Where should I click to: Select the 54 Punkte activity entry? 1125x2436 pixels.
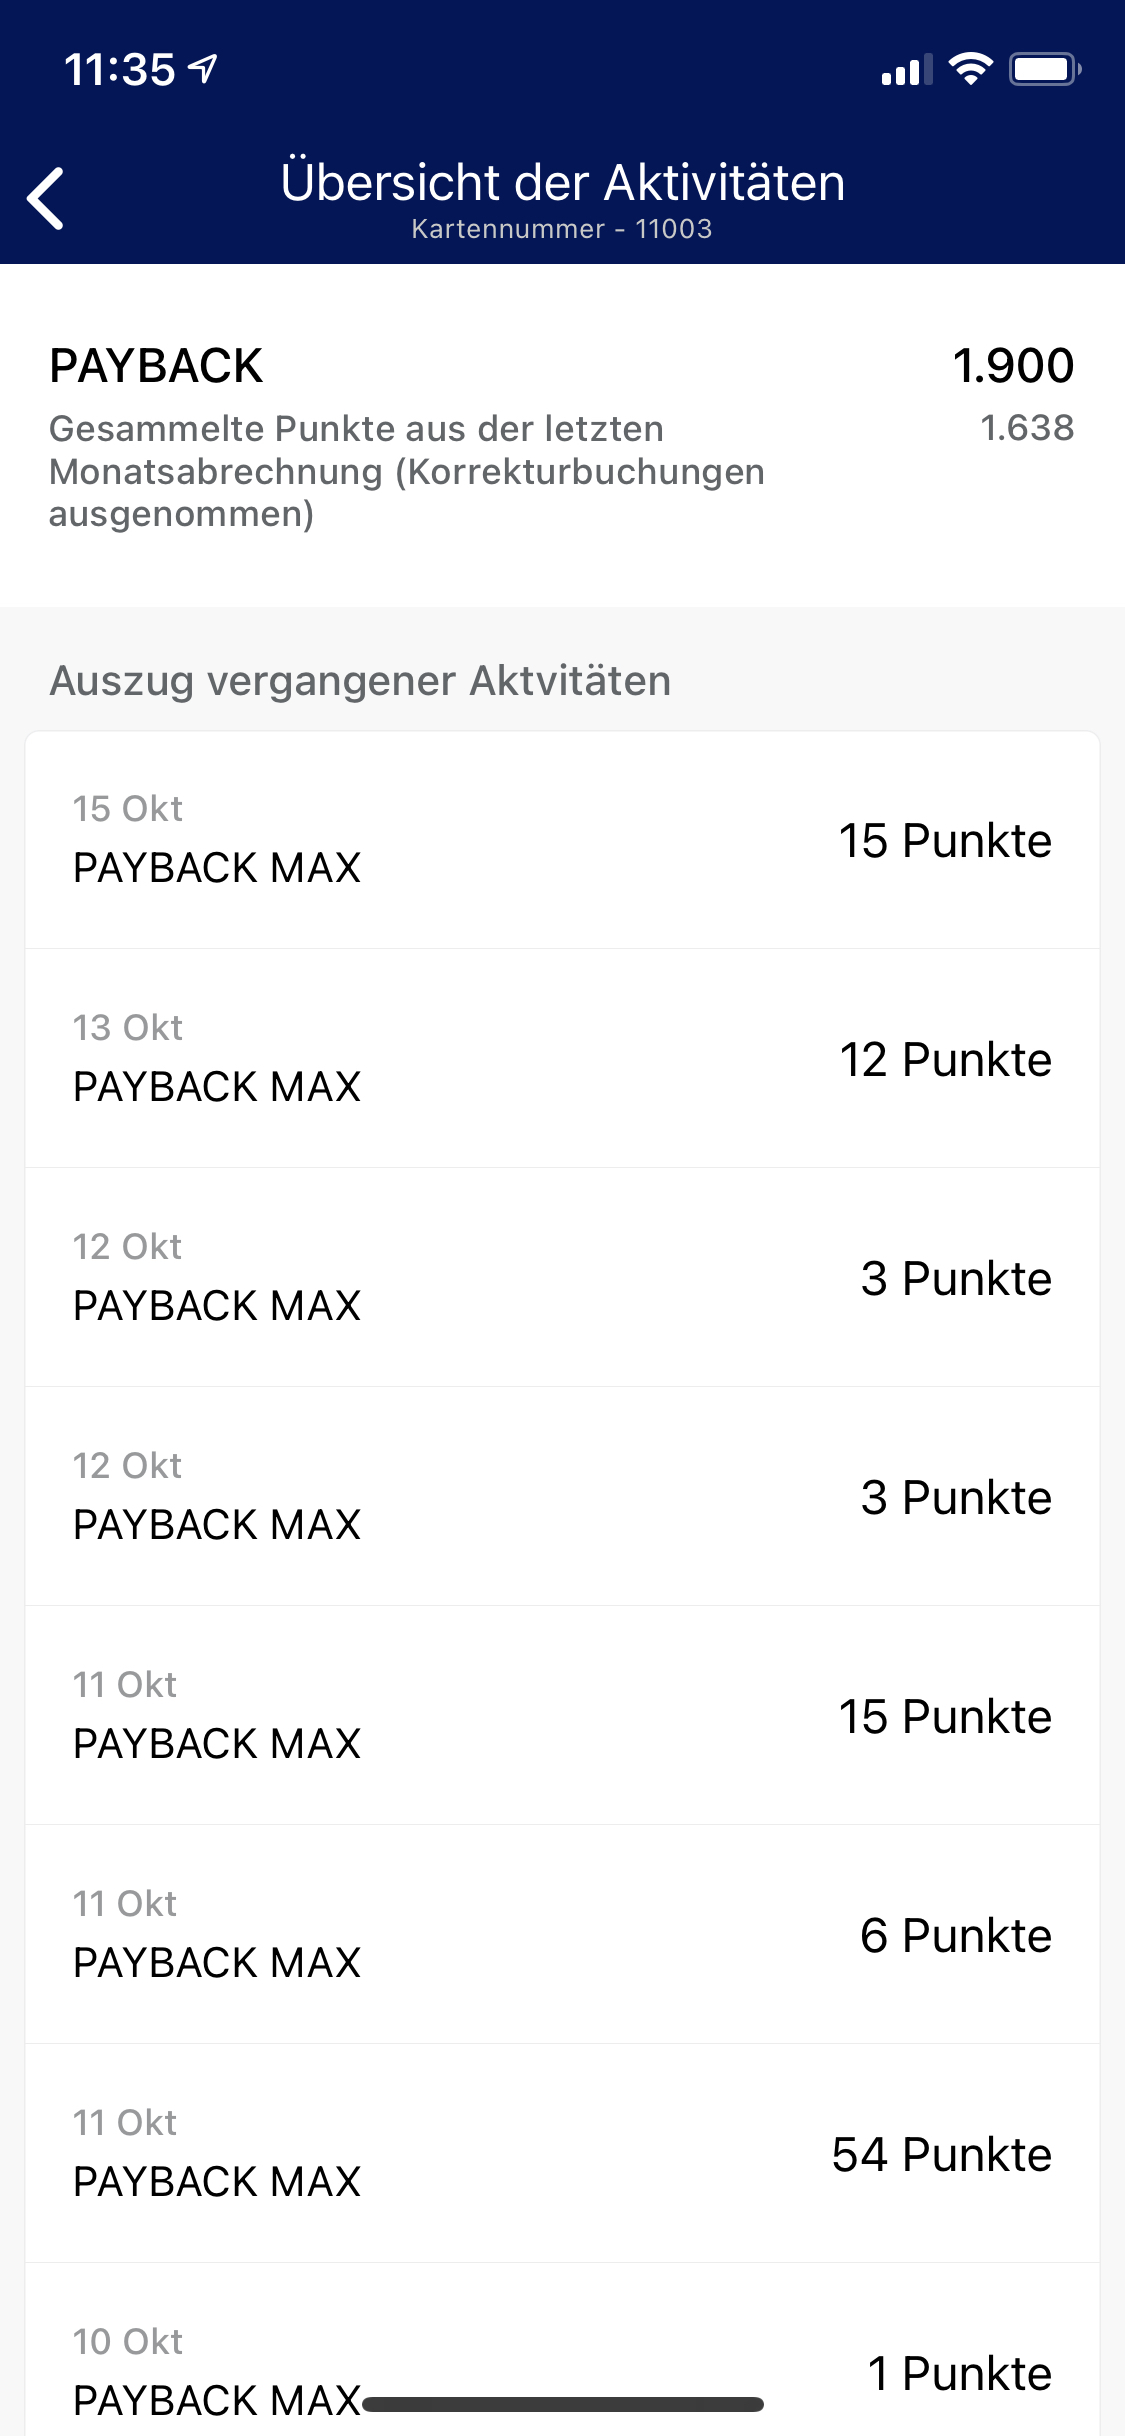point(562,2154)
